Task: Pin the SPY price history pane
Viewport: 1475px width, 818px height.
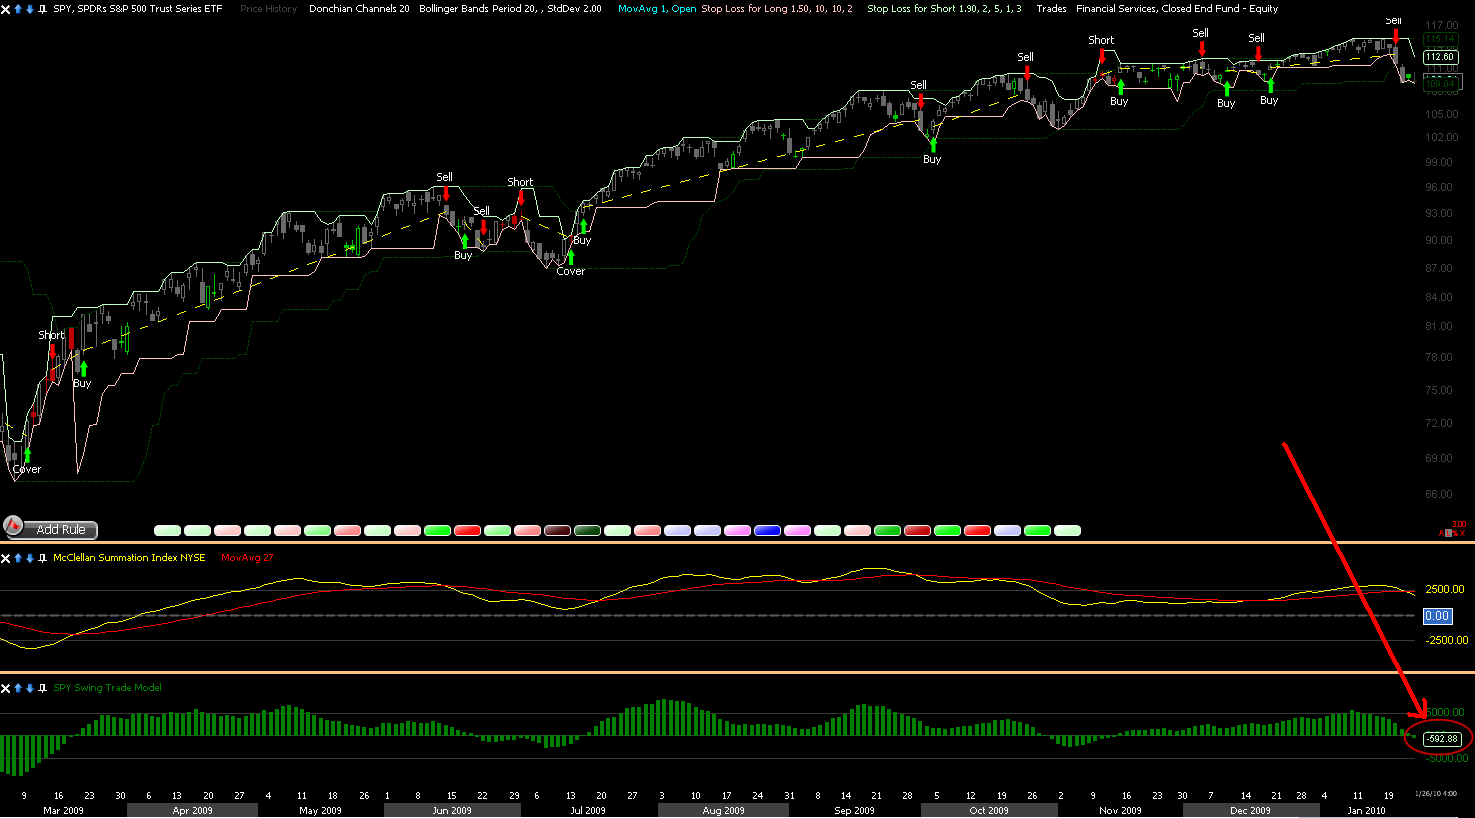Action: 42,9
